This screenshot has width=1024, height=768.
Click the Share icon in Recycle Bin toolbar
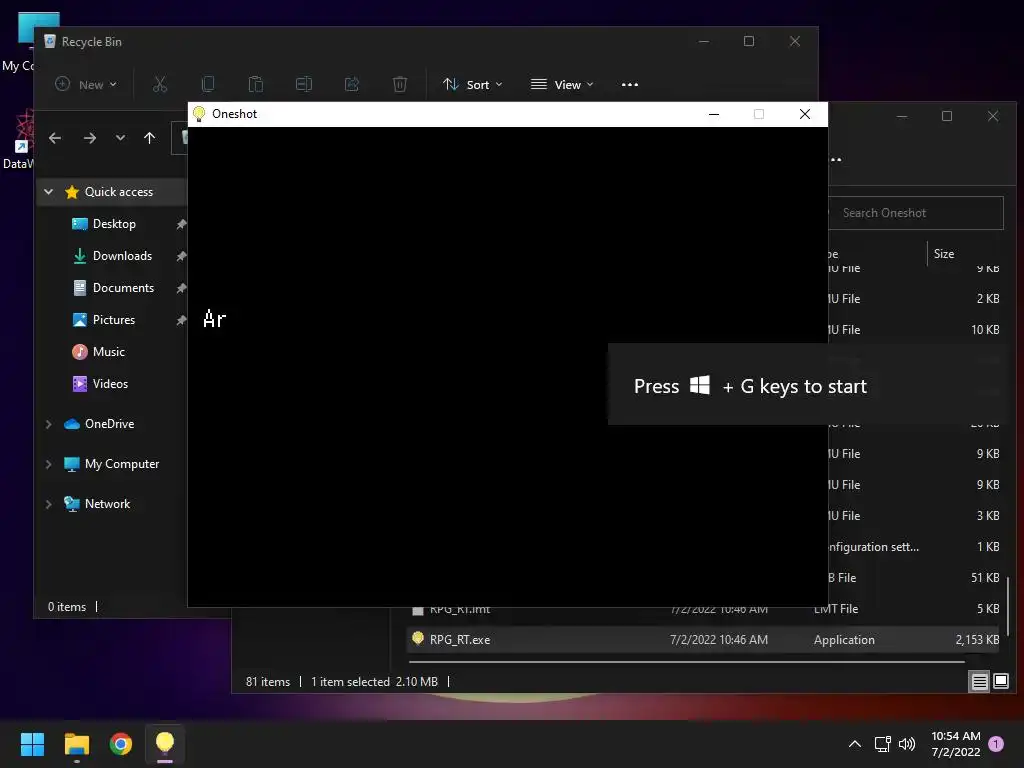[x=352, y=84]
